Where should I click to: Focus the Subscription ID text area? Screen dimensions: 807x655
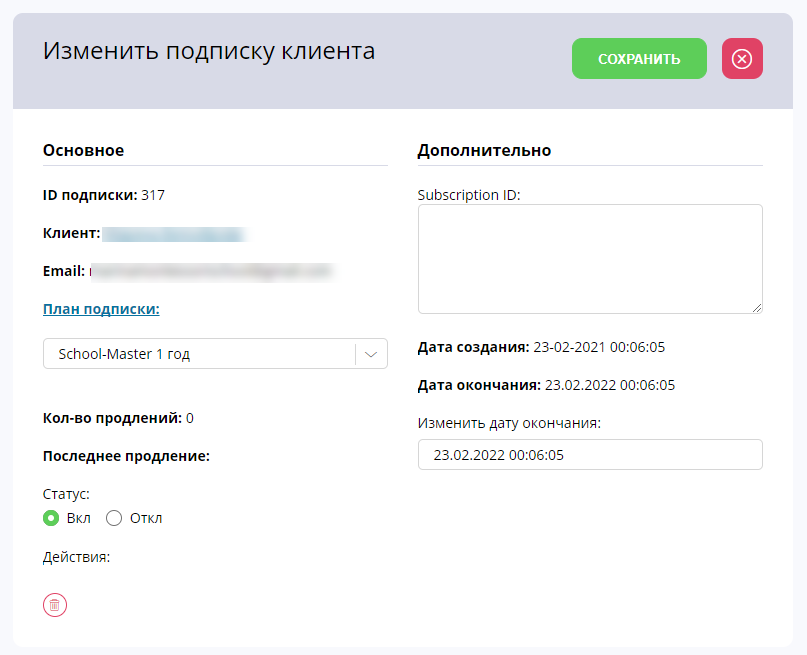(x=590, y=259)
